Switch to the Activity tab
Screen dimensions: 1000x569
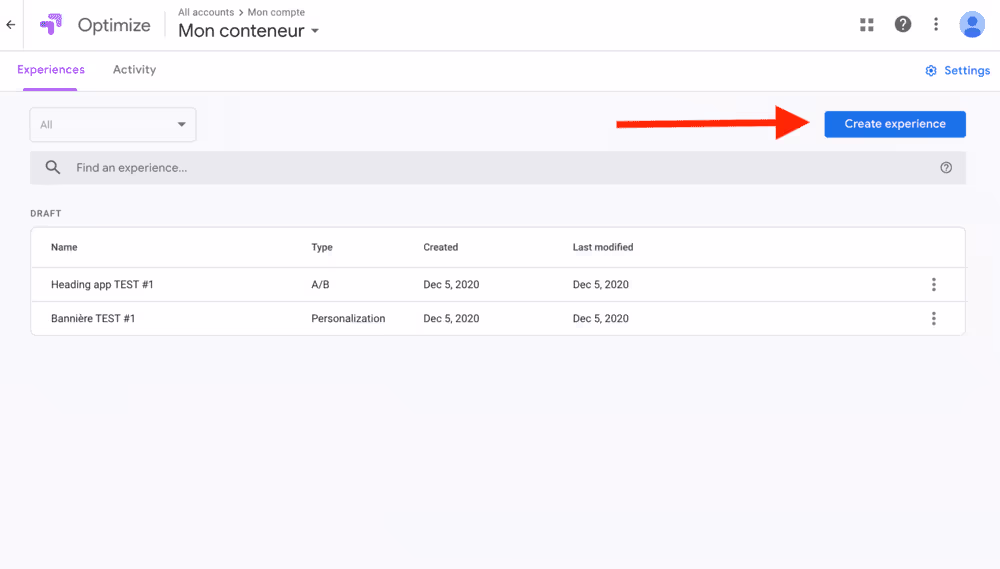click(135, 70)
